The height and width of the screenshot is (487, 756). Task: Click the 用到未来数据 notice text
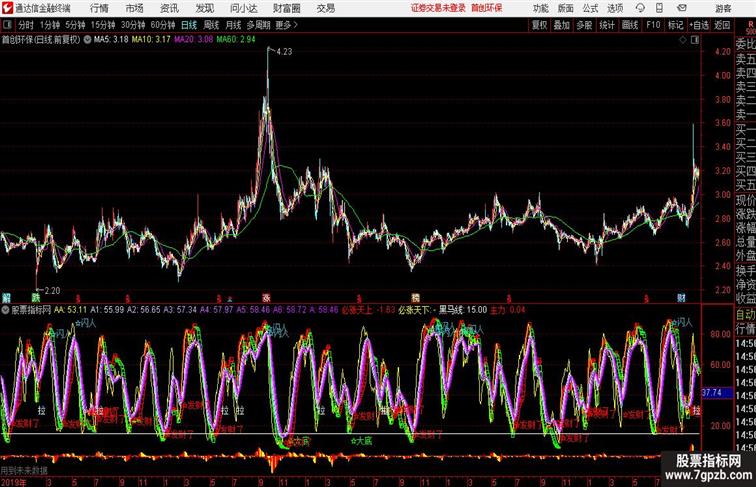click(x=24, y=471)
